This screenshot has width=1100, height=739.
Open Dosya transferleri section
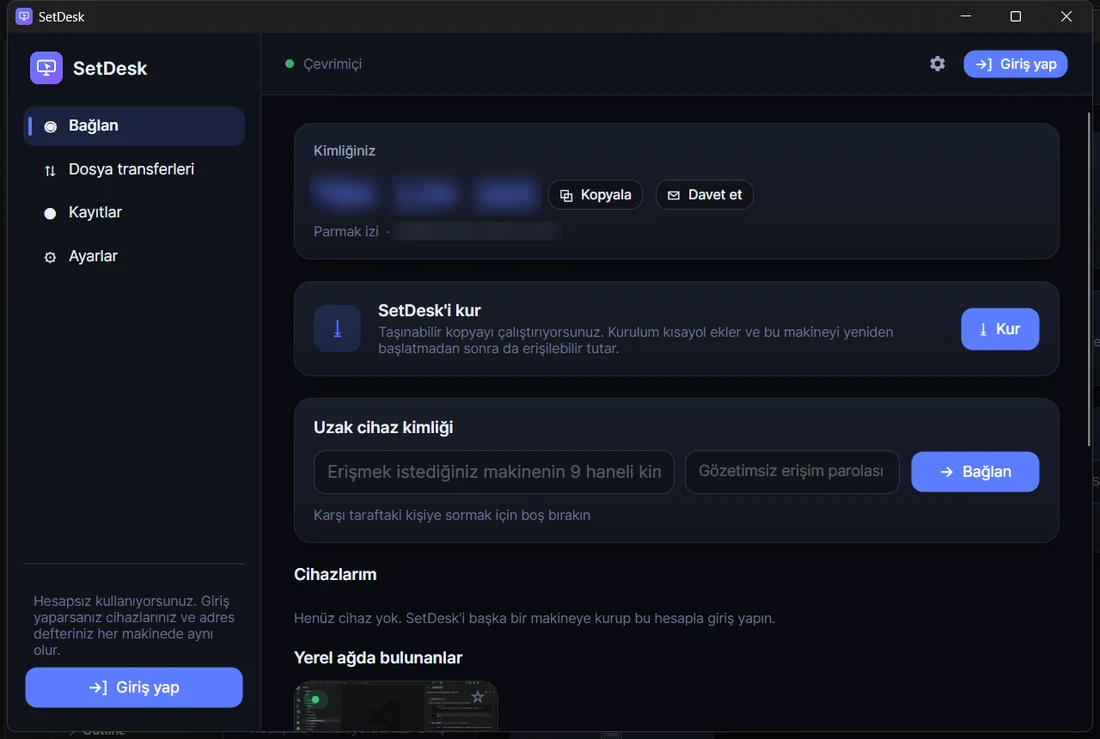134,170
